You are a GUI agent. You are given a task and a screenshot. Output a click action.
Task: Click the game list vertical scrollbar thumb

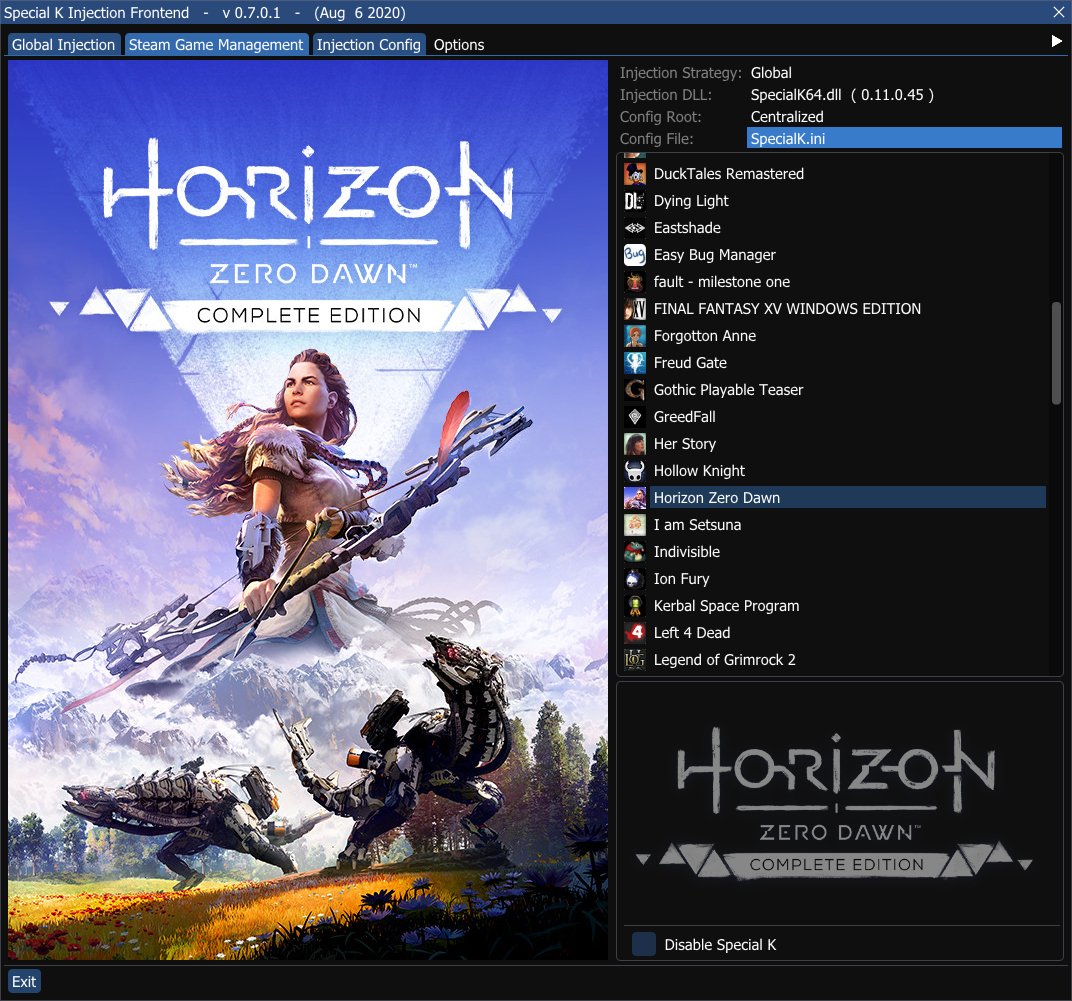point(1056,353)
